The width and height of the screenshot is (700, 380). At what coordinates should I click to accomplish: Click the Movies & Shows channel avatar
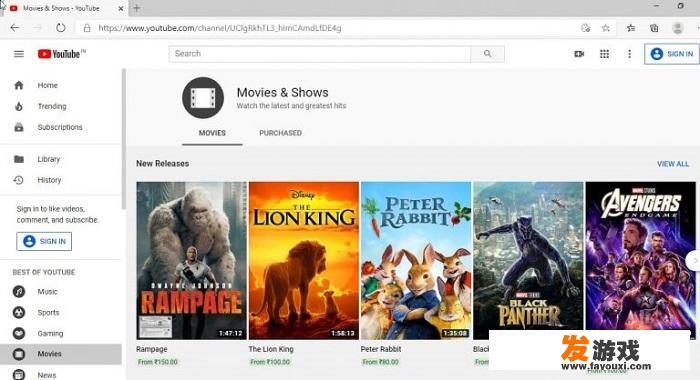(203, 98)
